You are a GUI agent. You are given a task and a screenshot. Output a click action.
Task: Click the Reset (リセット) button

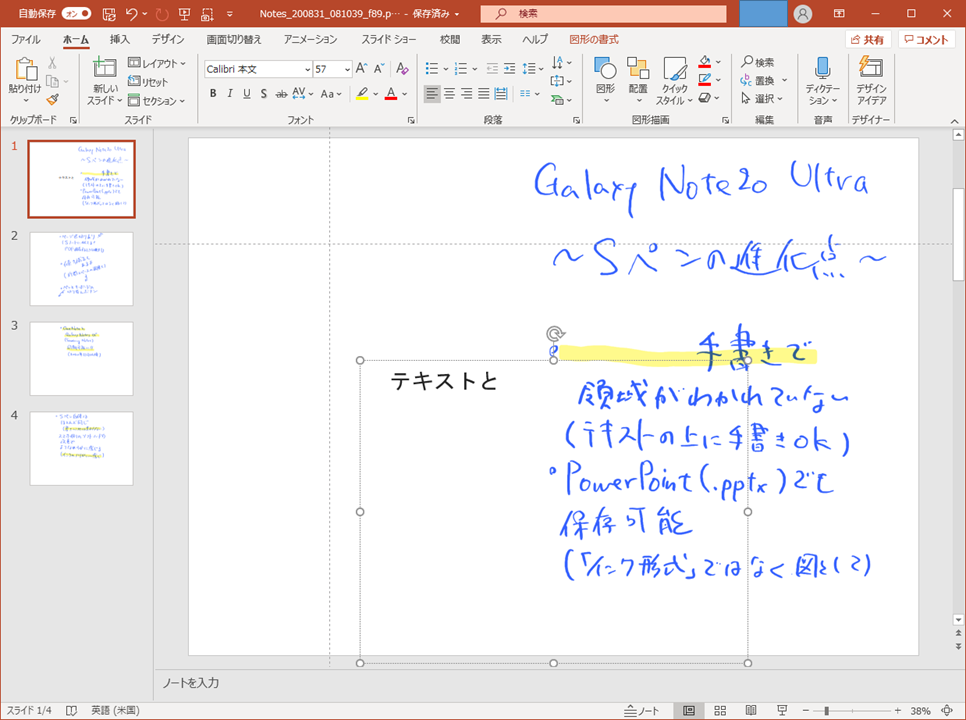(148, 81)
